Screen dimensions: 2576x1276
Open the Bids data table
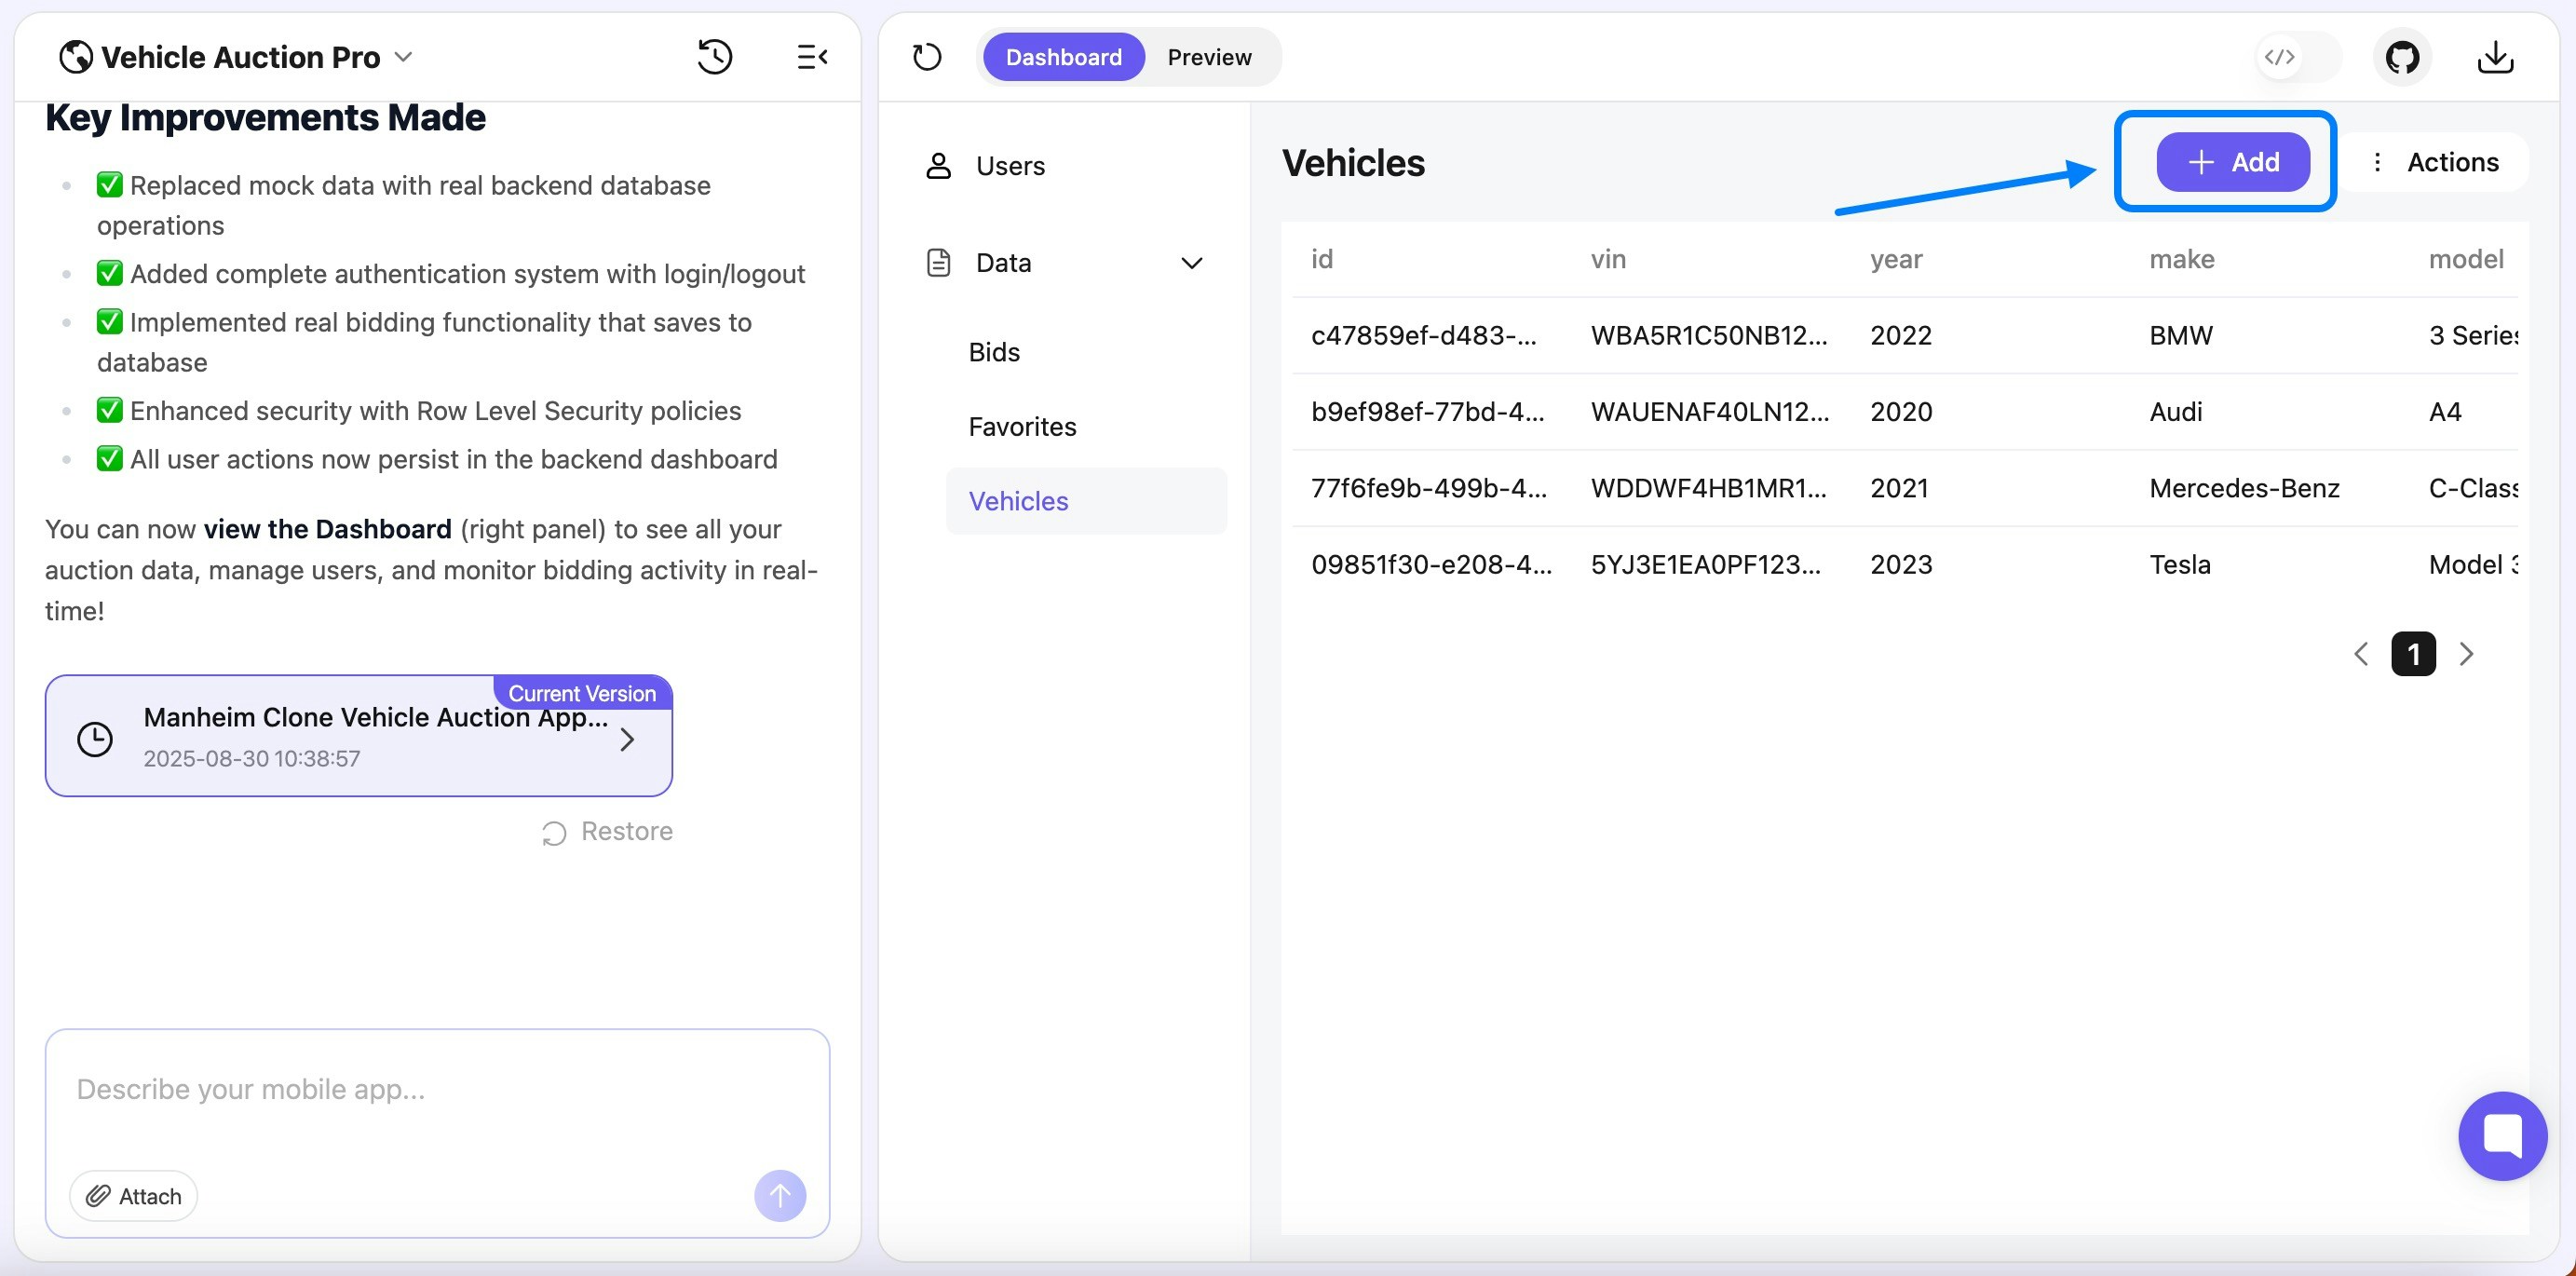tap(994, 352)
